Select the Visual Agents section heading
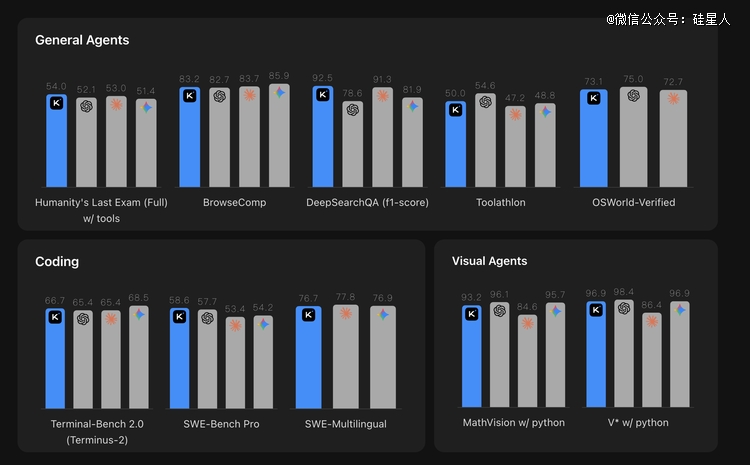 (x=490, y=261)
